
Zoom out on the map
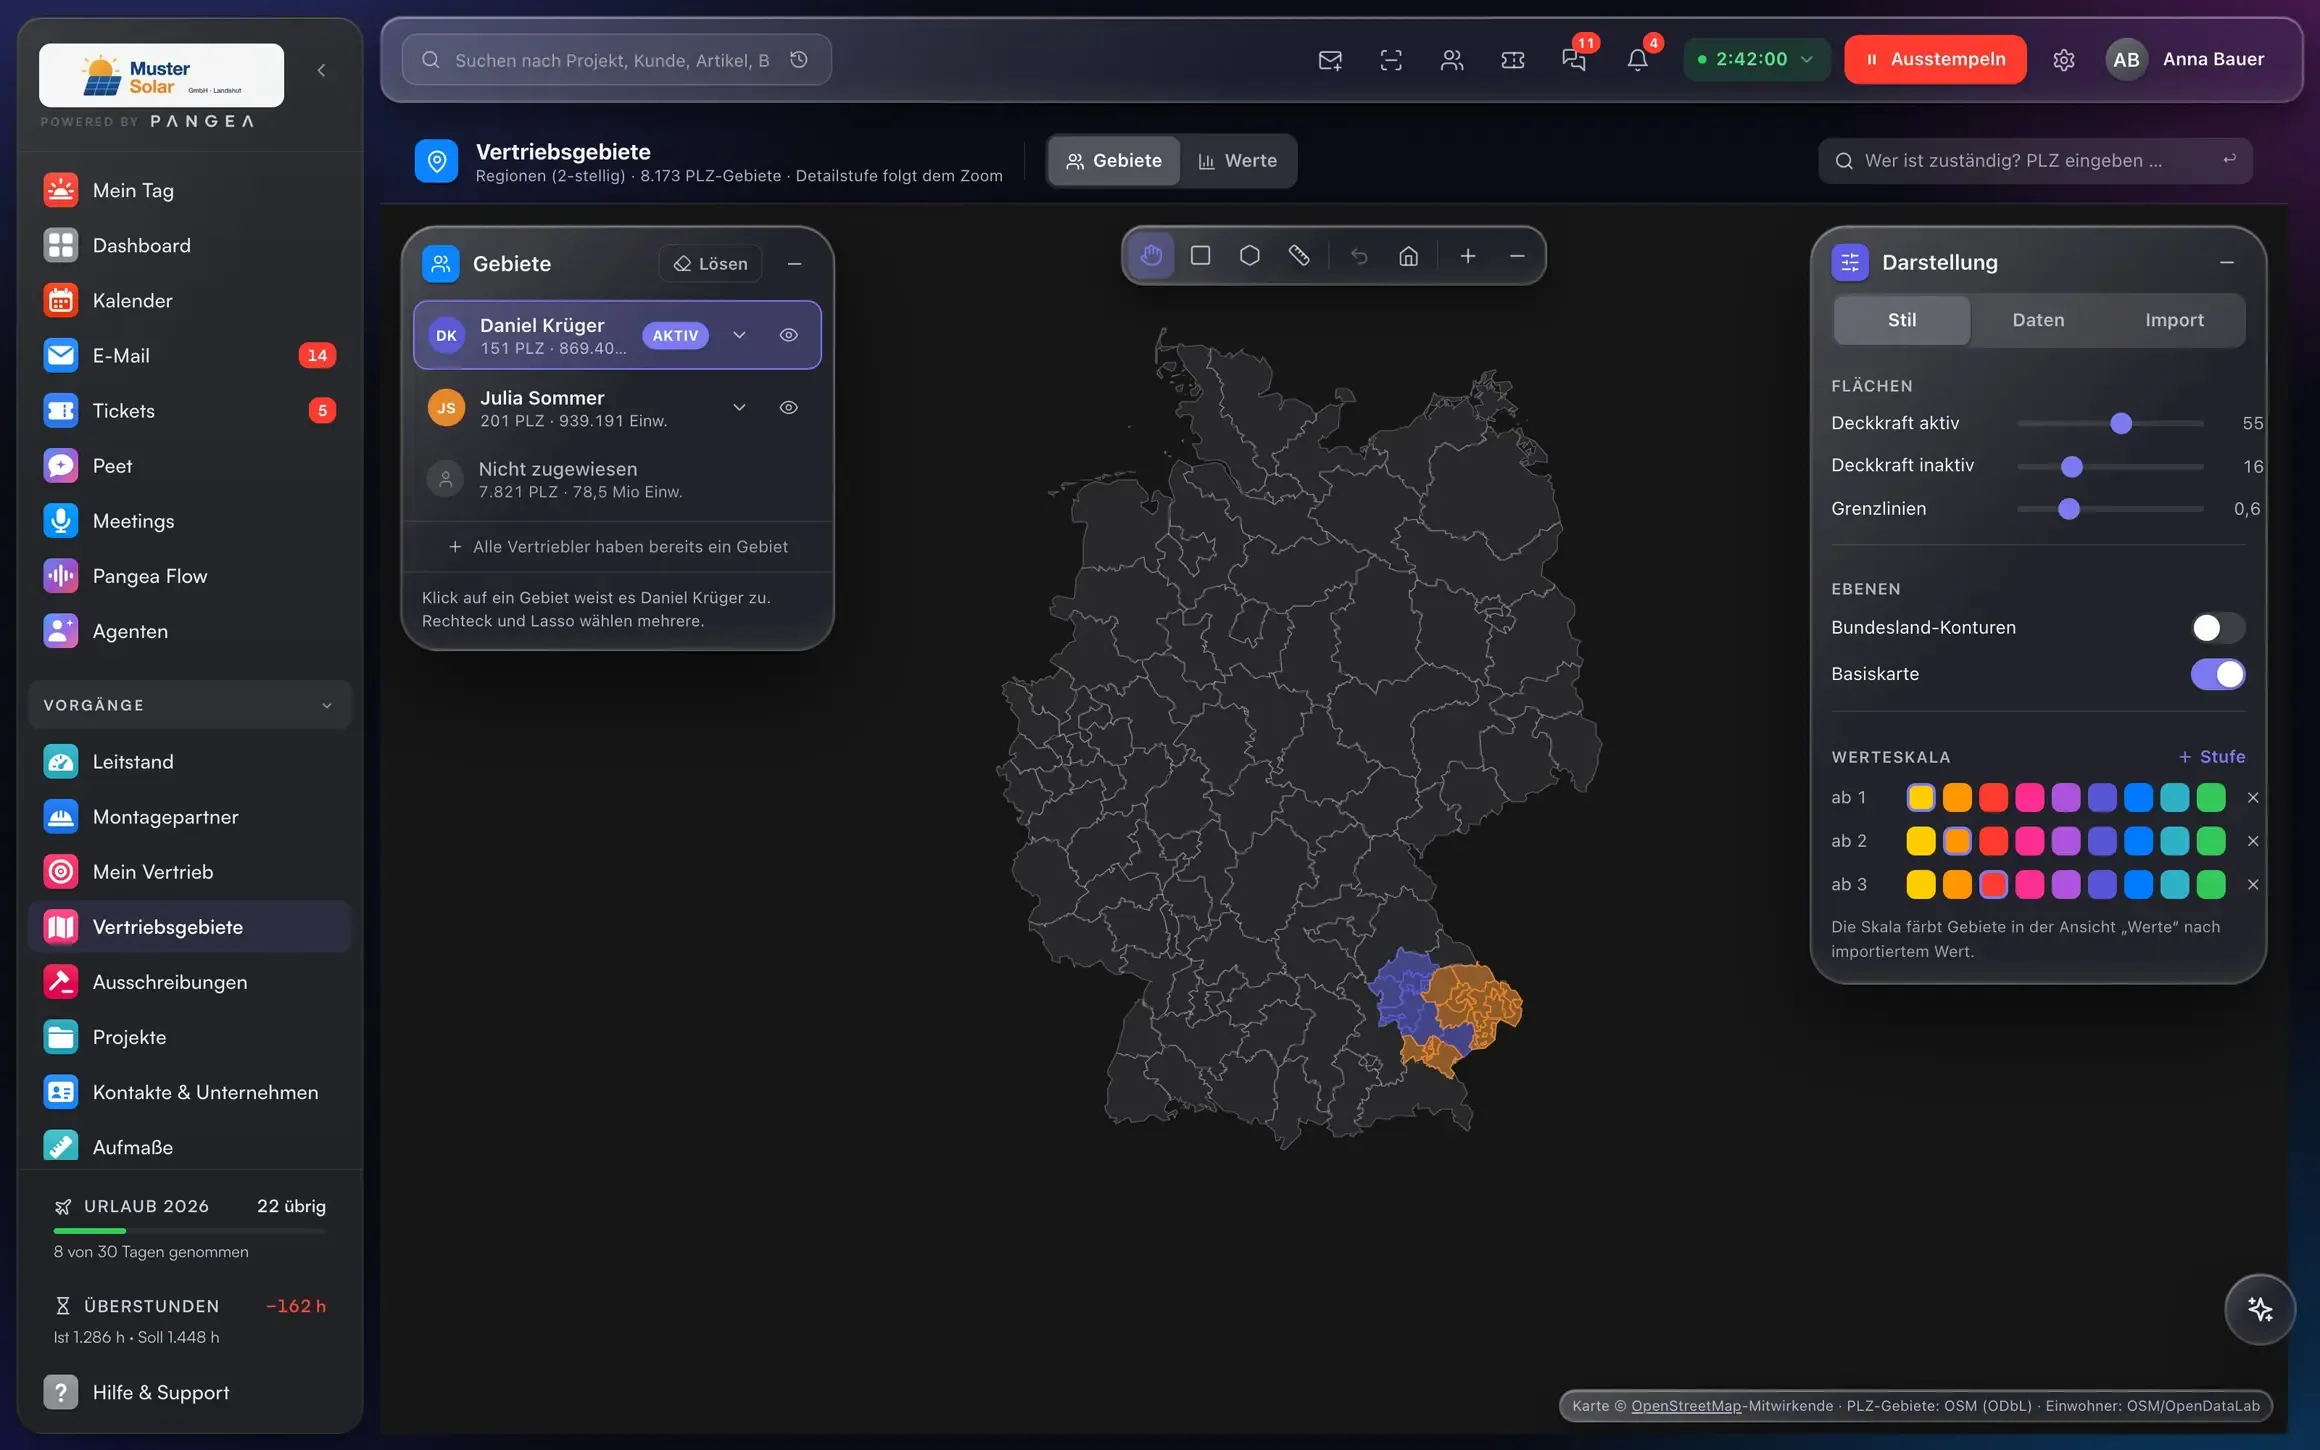[x=1517, y=256]
